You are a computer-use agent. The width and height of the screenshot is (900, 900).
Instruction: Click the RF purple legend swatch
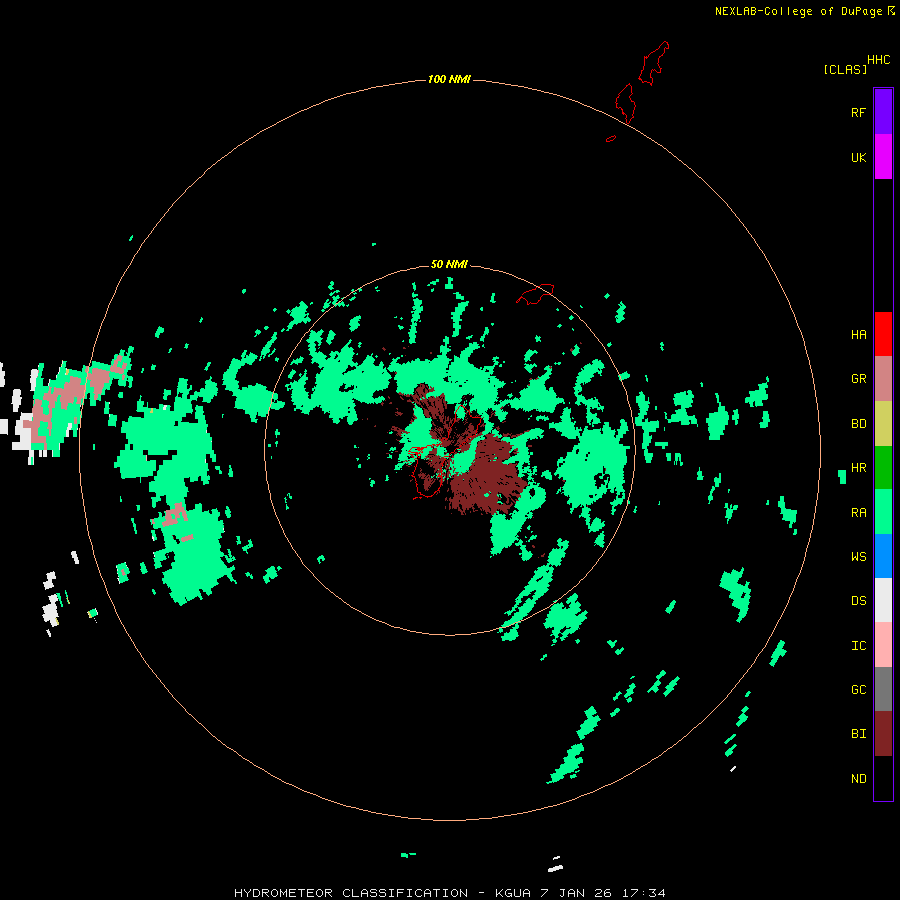click(883, 112)
